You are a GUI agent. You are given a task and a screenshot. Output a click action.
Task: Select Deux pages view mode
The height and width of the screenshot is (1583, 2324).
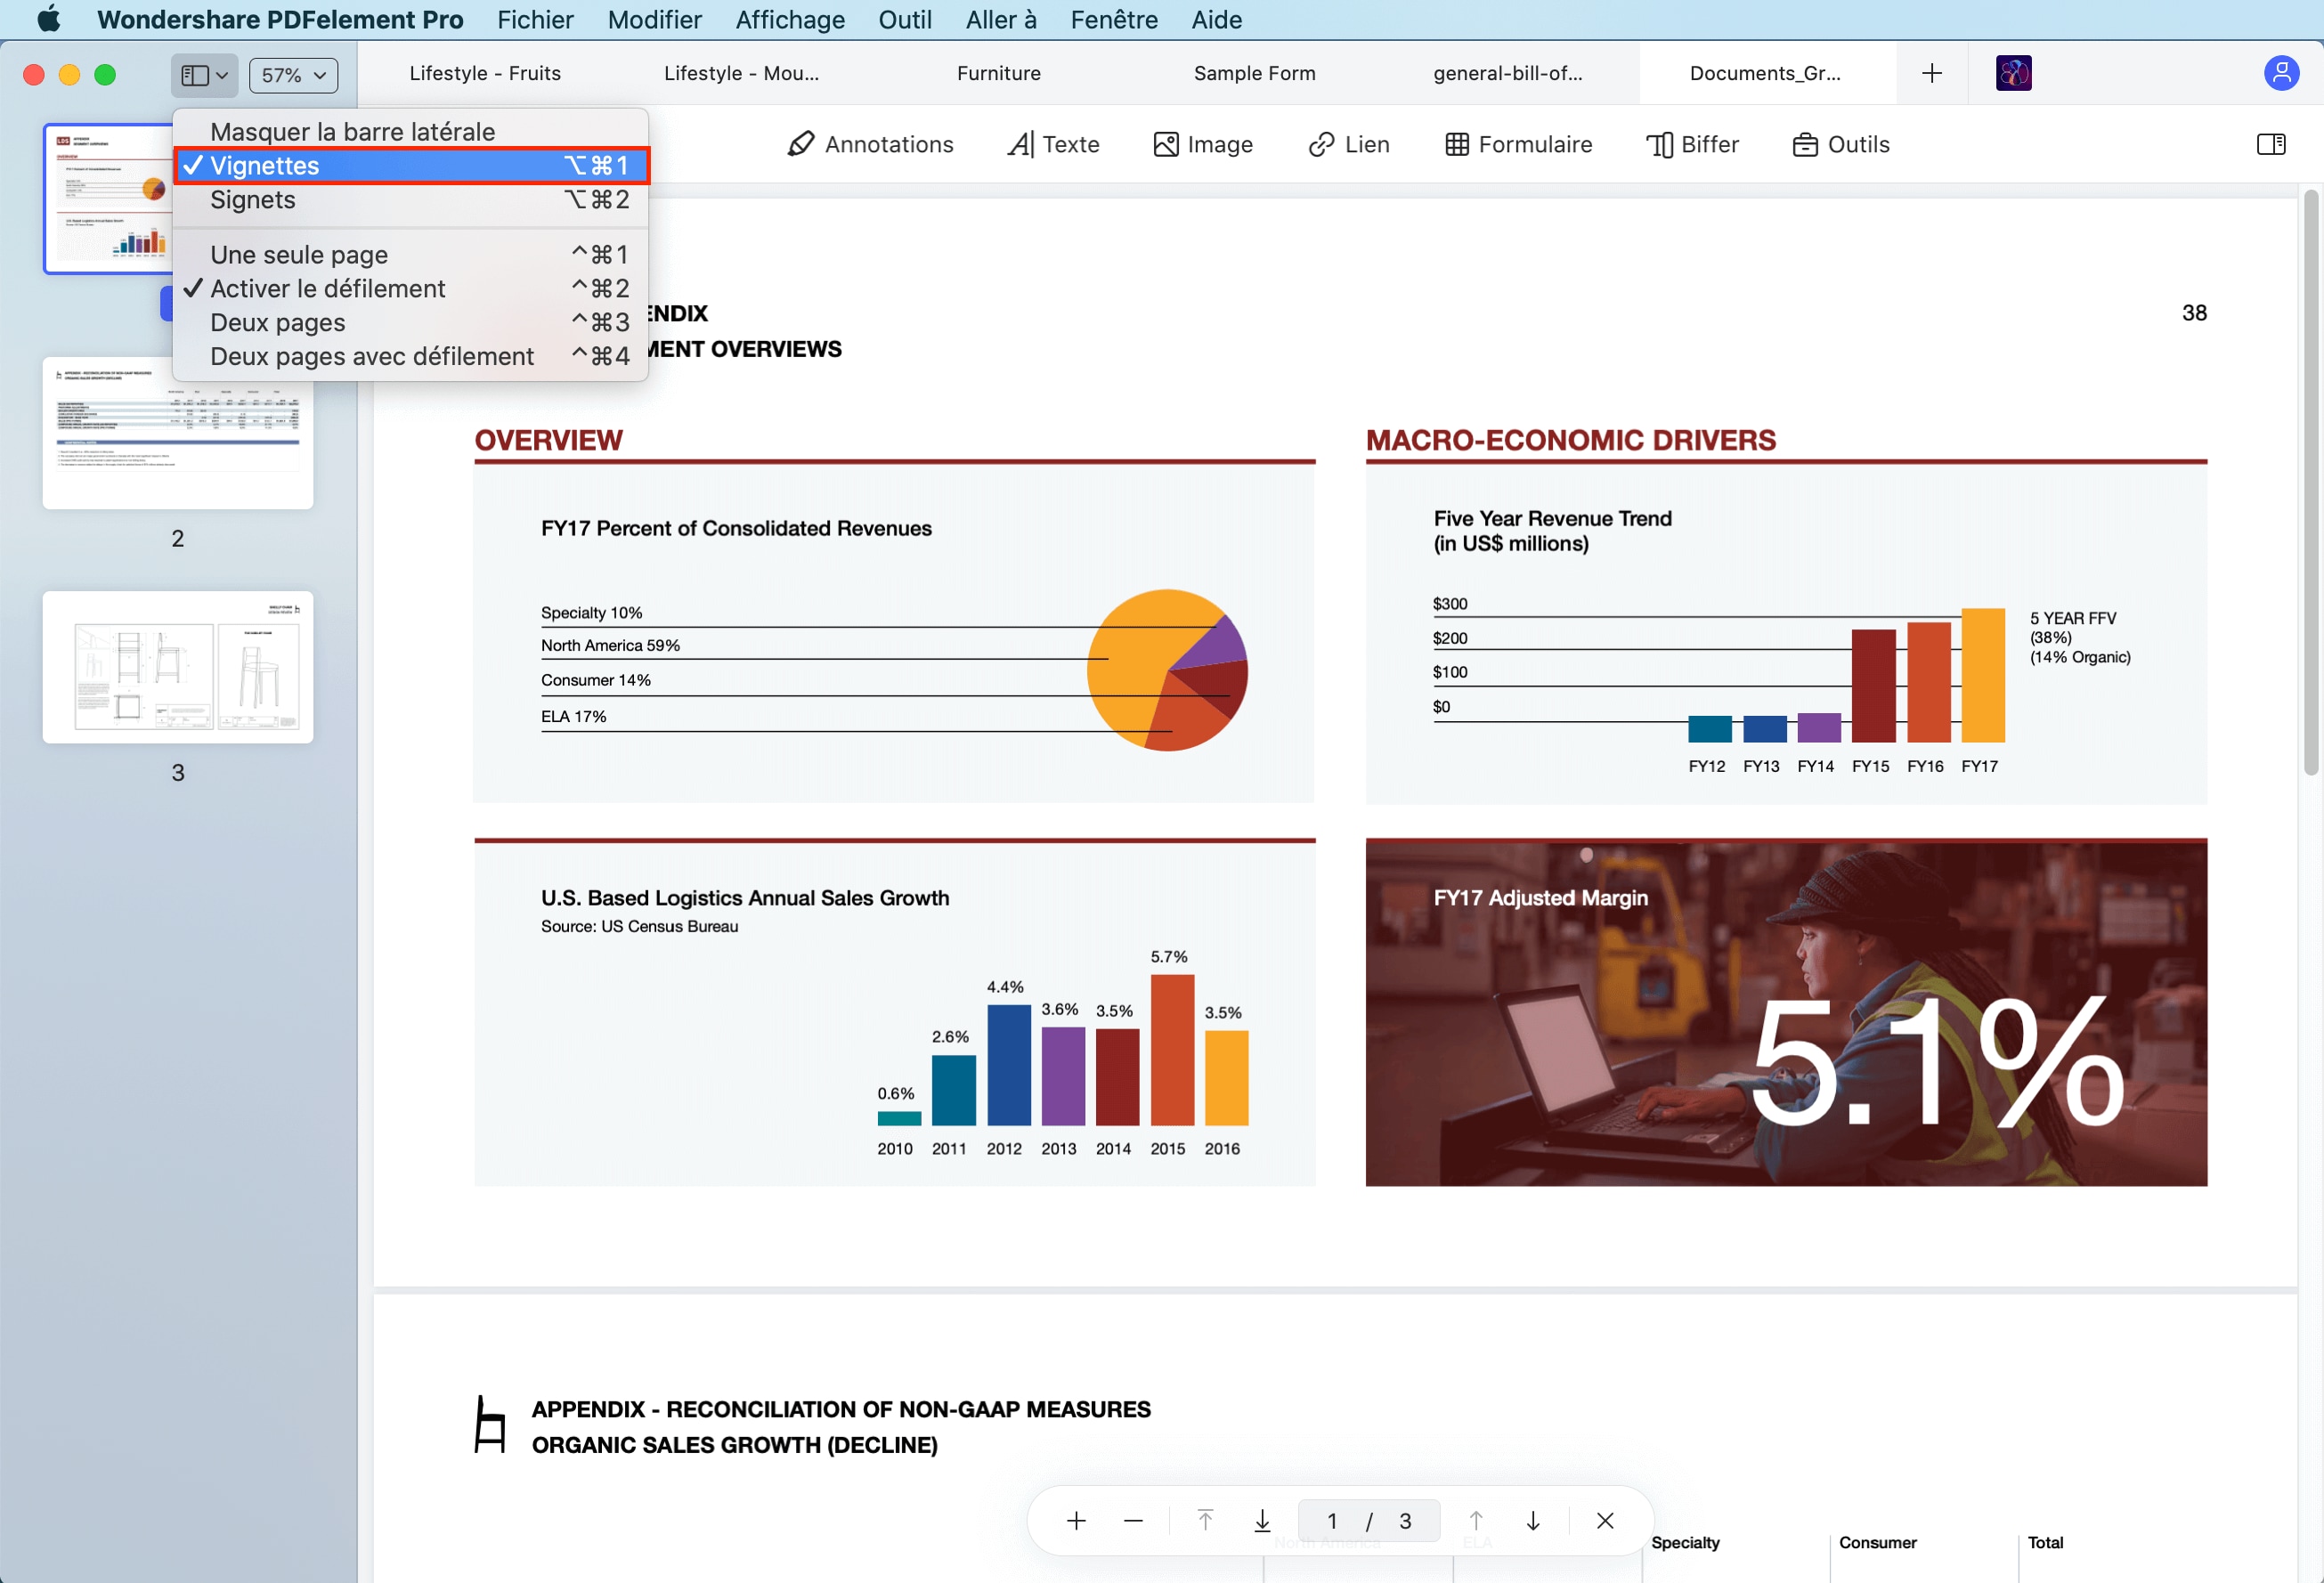tap(275, 321)
